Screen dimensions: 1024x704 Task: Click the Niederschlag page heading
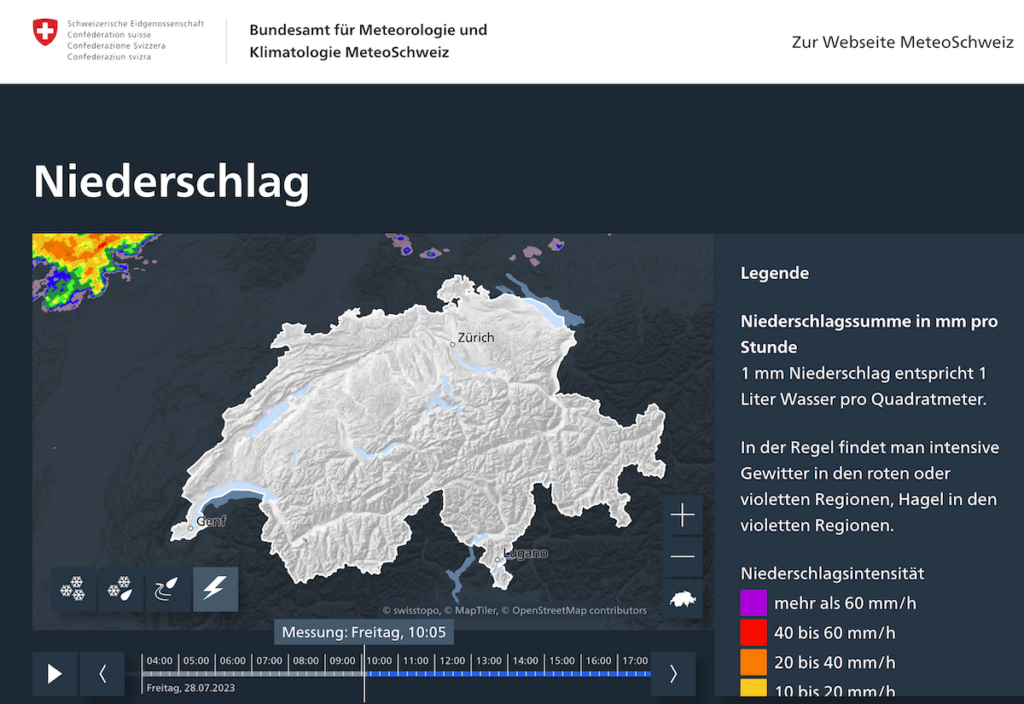tap(171, 181)
